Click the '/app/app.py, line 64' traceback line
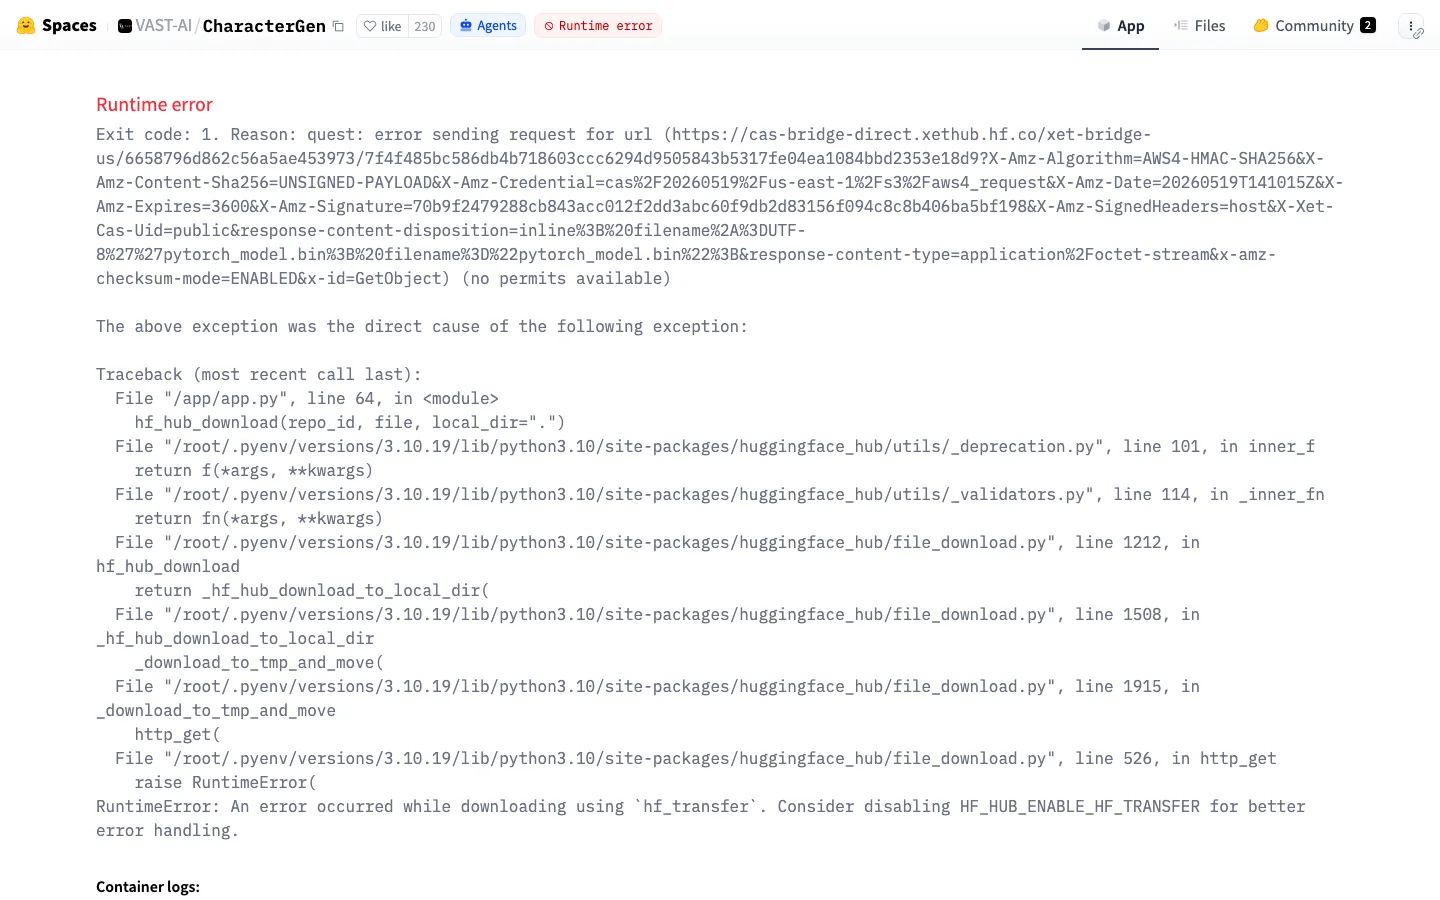Viewport: 1440px width, 900px height. pyautogui.click(x=307, y=398)
